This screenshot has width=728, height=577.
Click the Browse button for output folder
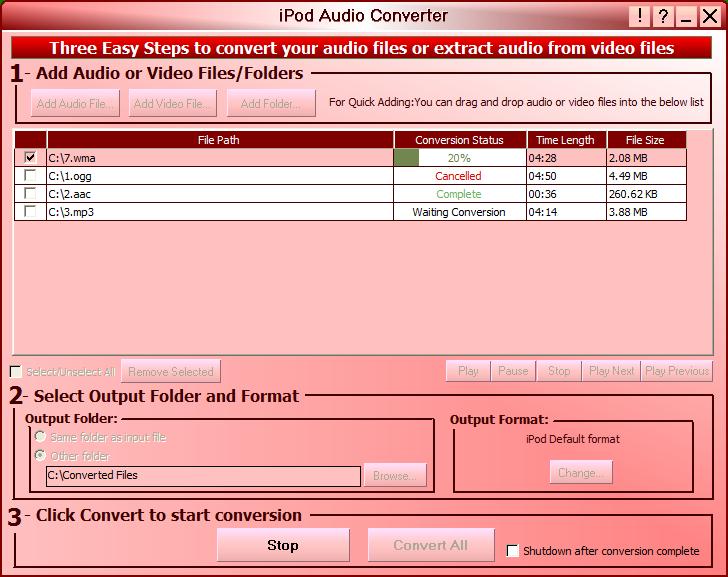click(395, 475)
